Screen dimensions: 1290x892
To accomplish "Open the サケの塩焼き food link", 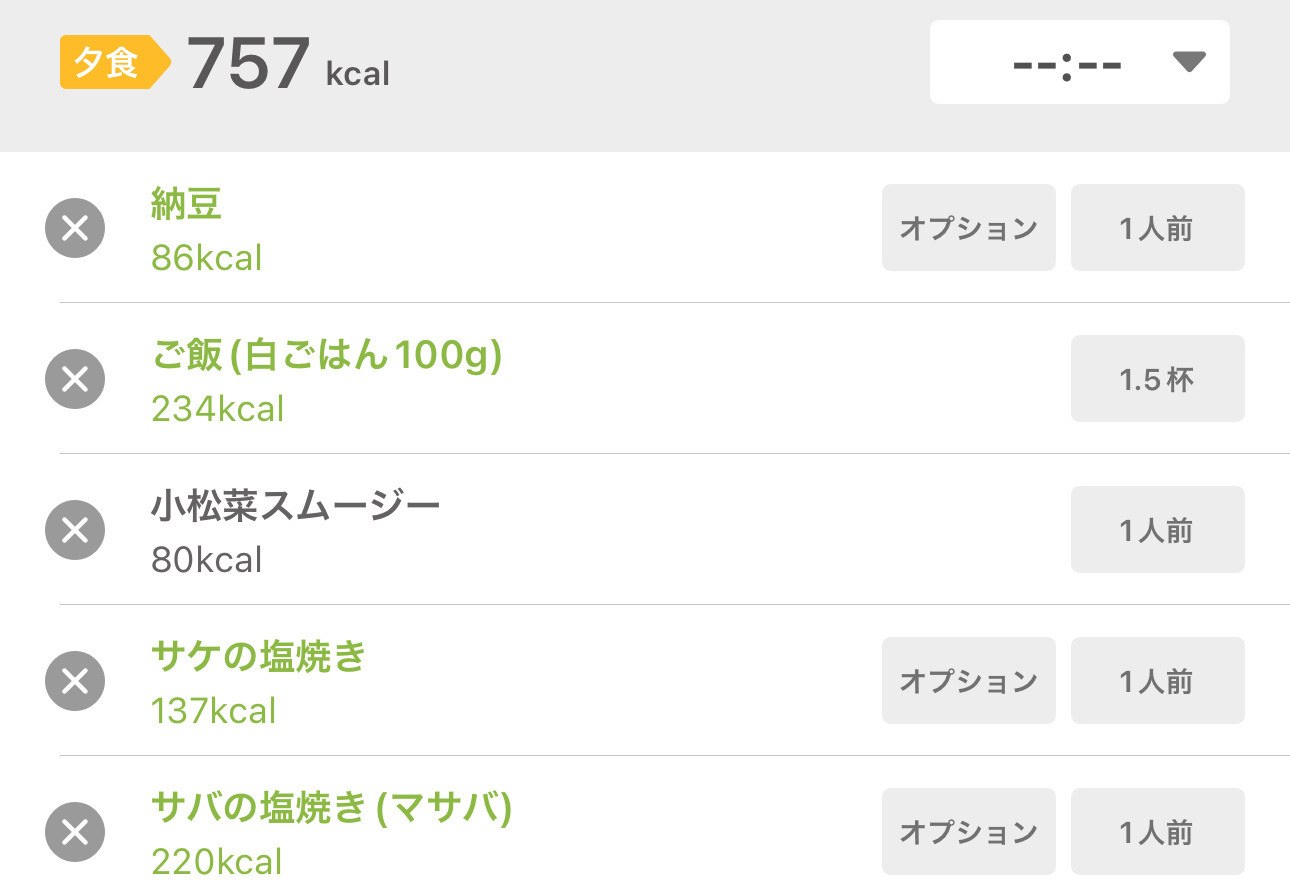I will click(259, 658).
